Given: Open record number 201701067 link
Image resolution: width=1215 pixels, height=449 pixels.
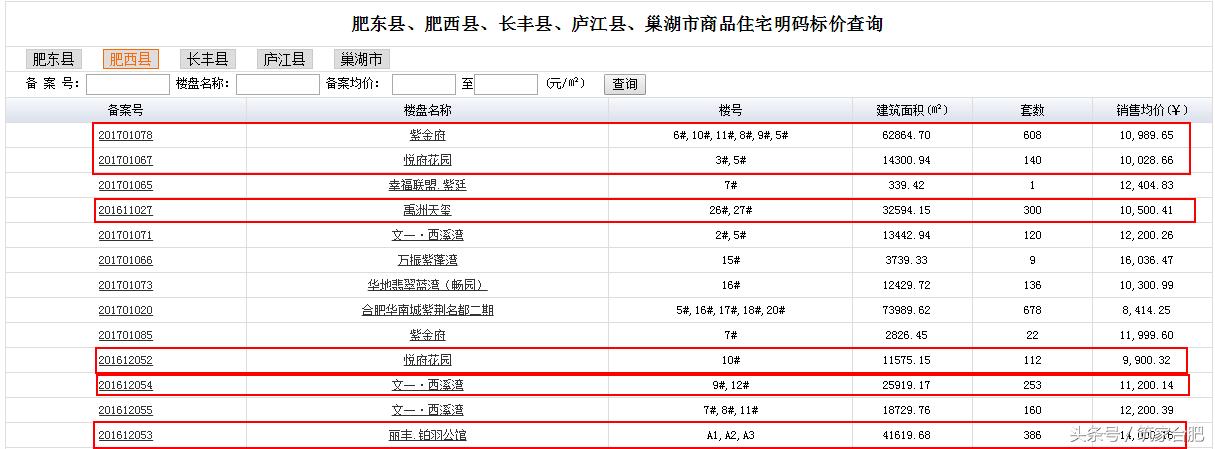Looking at the screenshot, I should pyautogui.click(x=125, y=160).
